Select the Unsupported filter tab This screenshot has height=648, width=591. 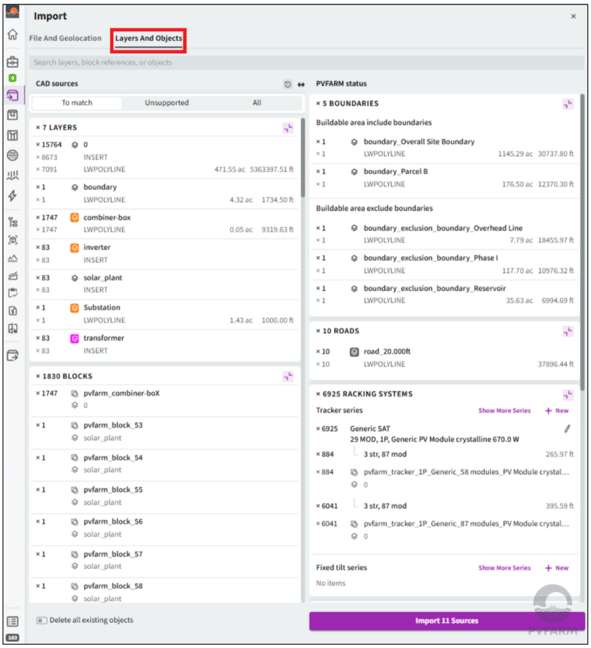pyautogui.click(x=167, y=103)
